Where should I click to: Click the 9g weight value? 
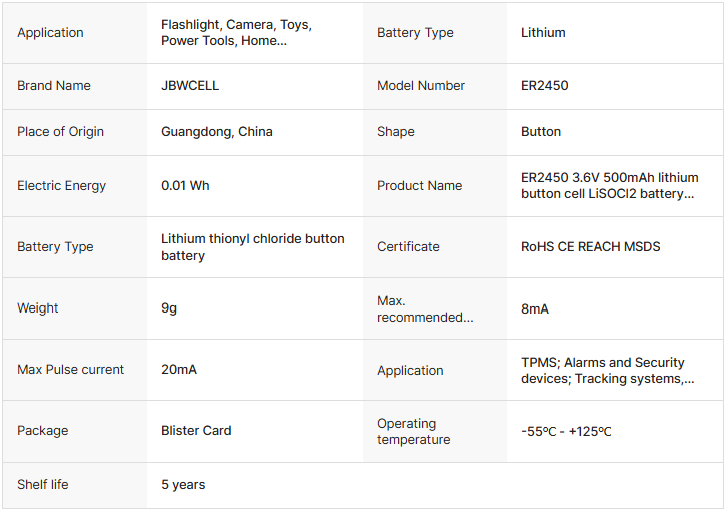click(x=169, y=309)
